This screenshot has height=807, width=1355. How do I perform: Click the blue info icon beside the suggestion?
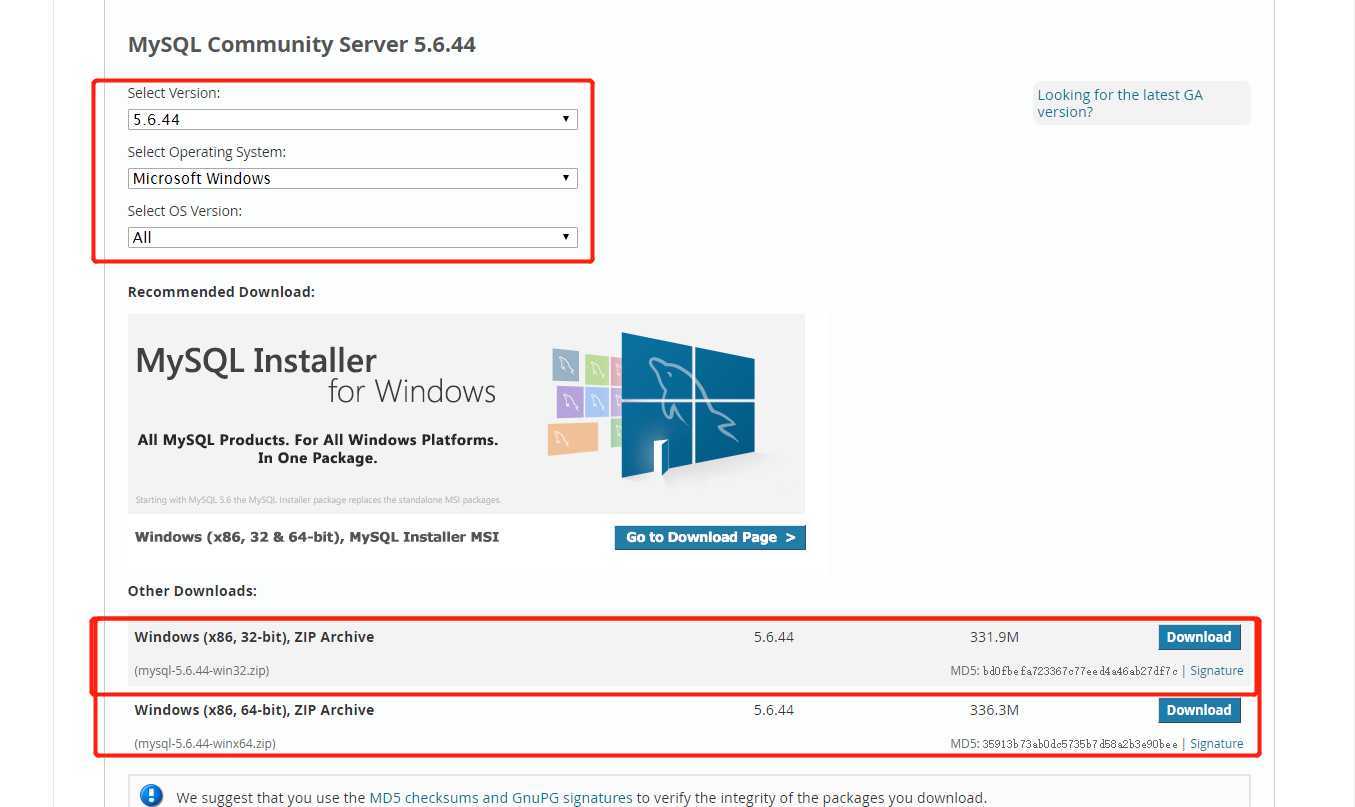[x=151, y=796]
